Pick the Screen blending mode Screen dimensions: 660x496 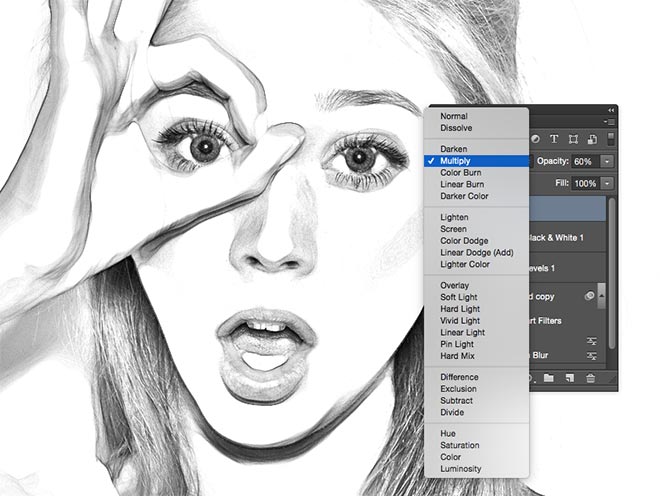453,229
